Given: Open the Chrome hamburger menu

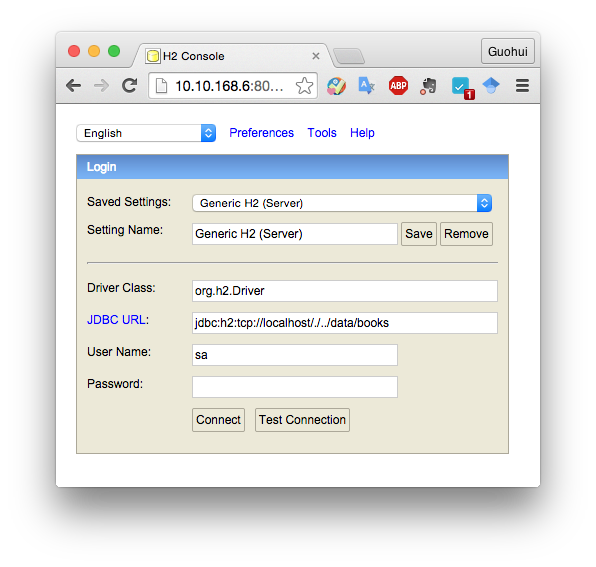Looking at the screenshot, I should [x=522, y=86].
